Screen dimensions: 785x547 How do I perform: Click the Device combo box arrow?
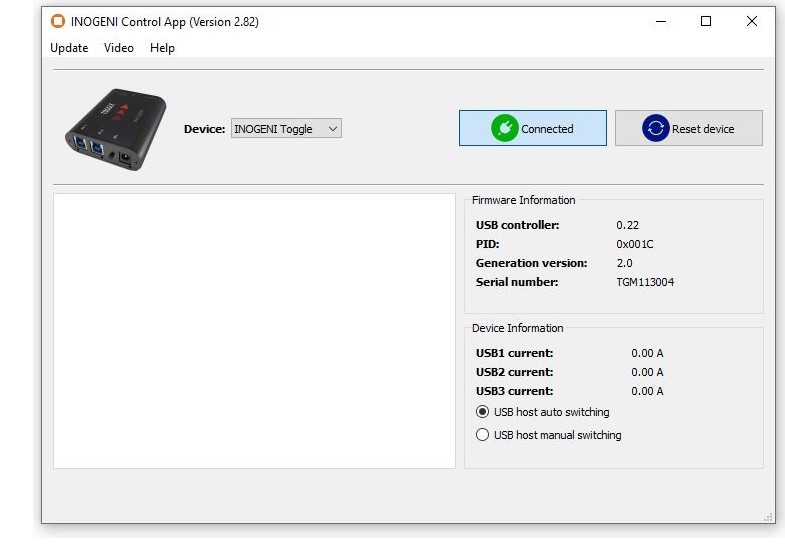pos(333,129)
